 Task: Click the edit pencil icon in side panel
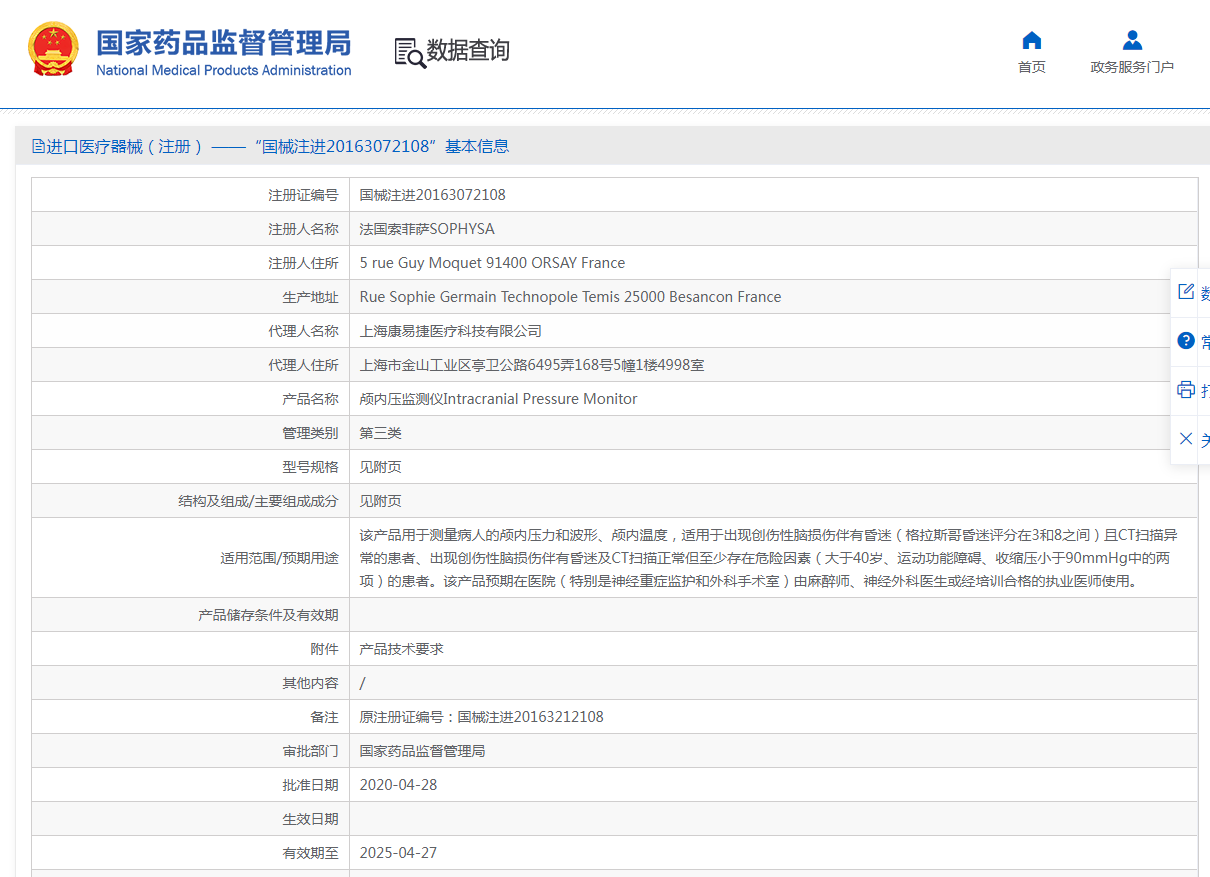pos(1186,292)
